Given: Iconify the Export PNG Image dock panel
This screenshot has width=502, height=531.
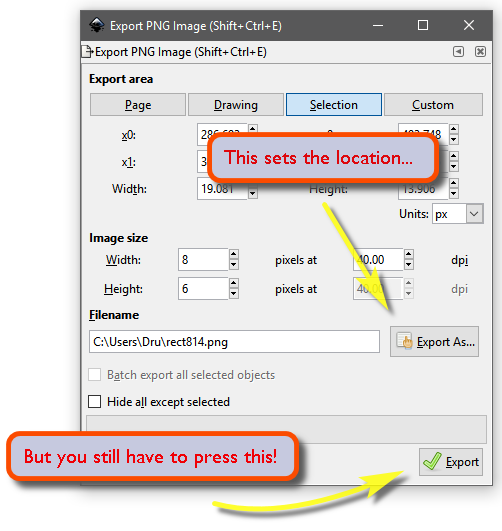Looking at the screenshot, I should [x=458, y=52].
